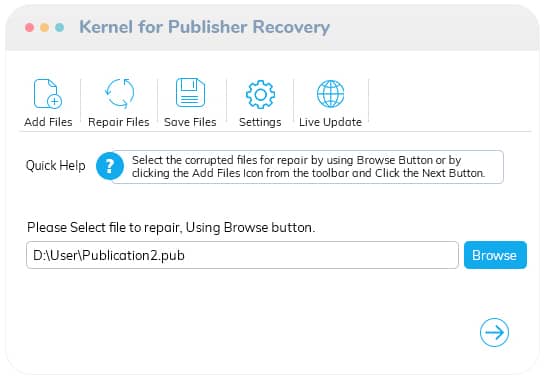The width and height of the screenshot is (545, 380).
Task: Click the Browse button
Action: click(x=495, y=255)
